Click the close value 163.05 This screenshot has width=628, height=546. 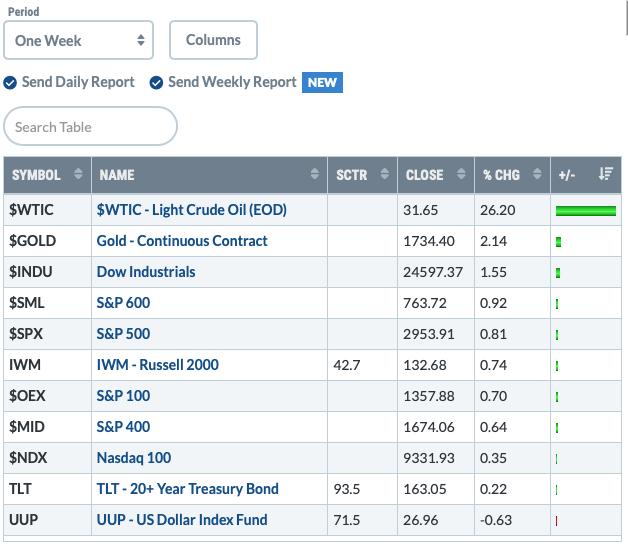click(425, 490)
